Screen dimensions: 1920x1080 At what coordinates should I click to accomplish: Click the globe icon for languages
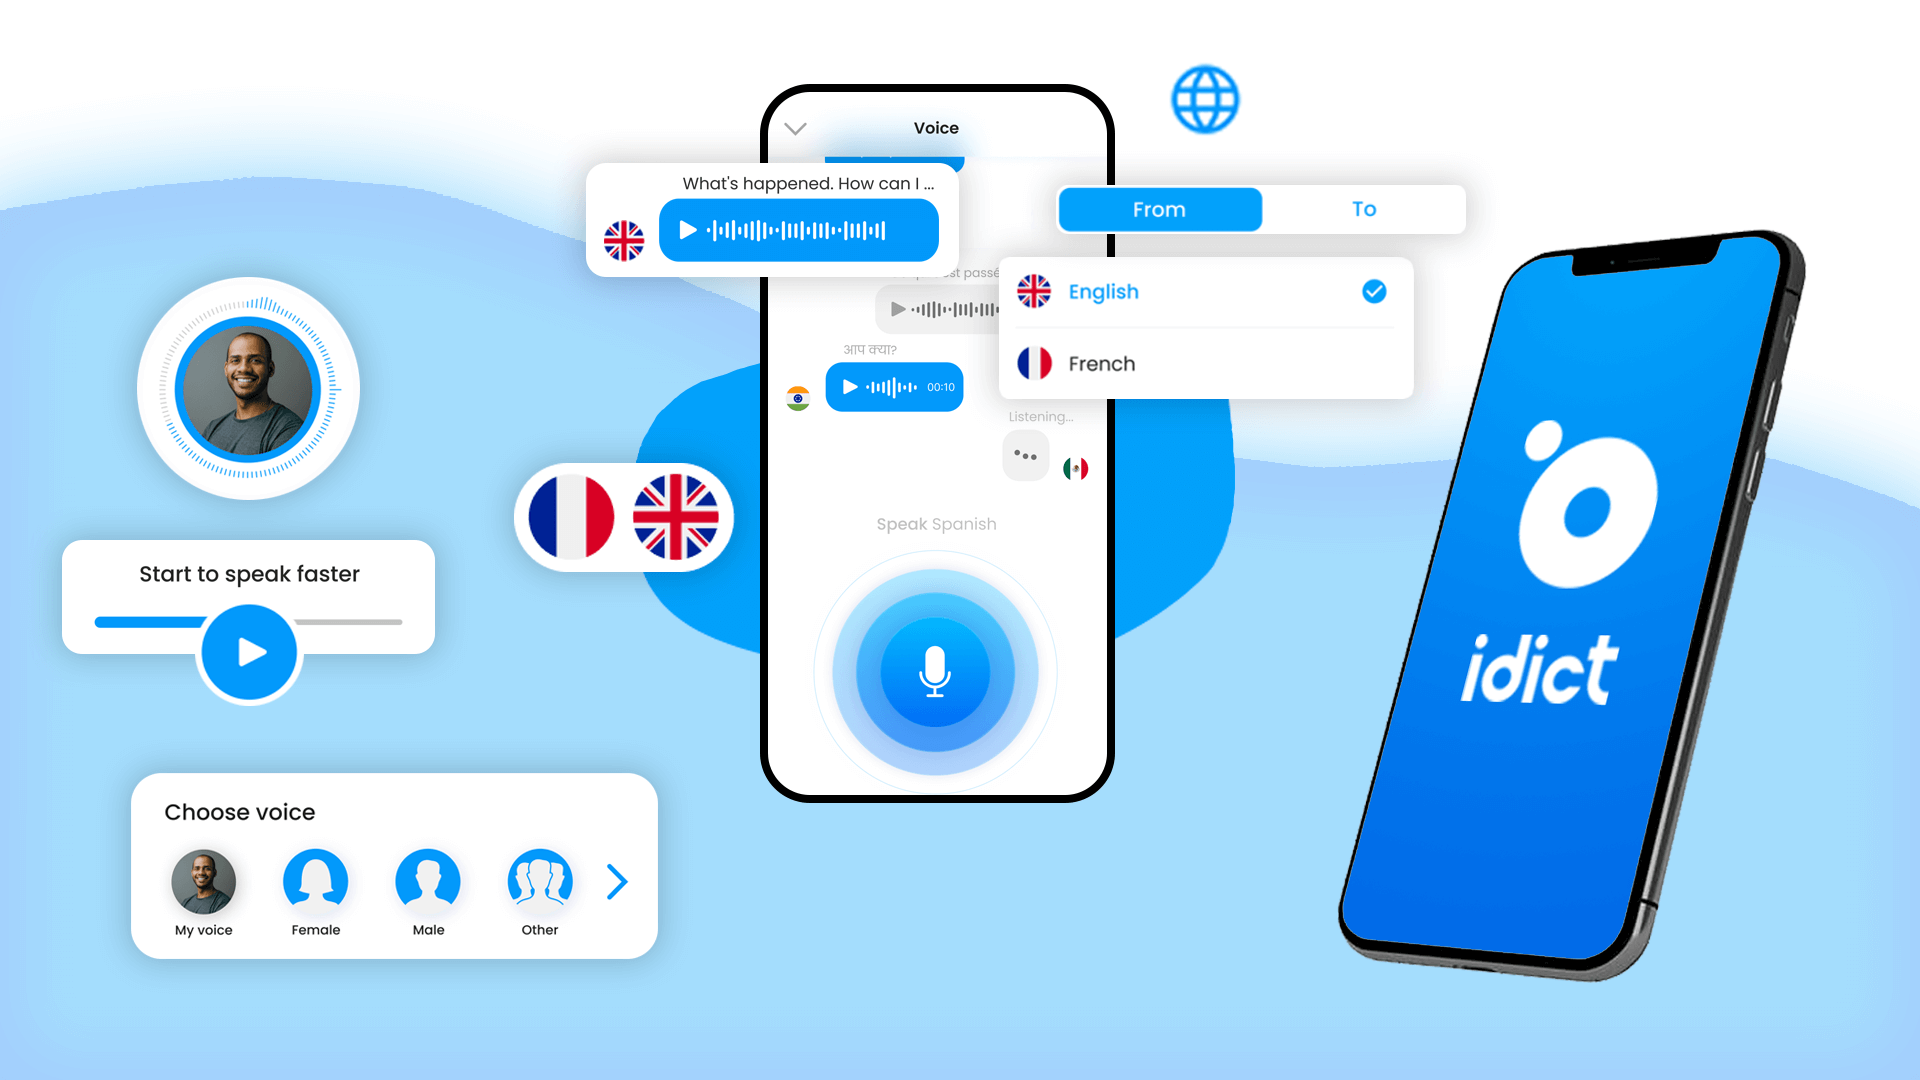pyautogui.click(x=1201, y=99)
